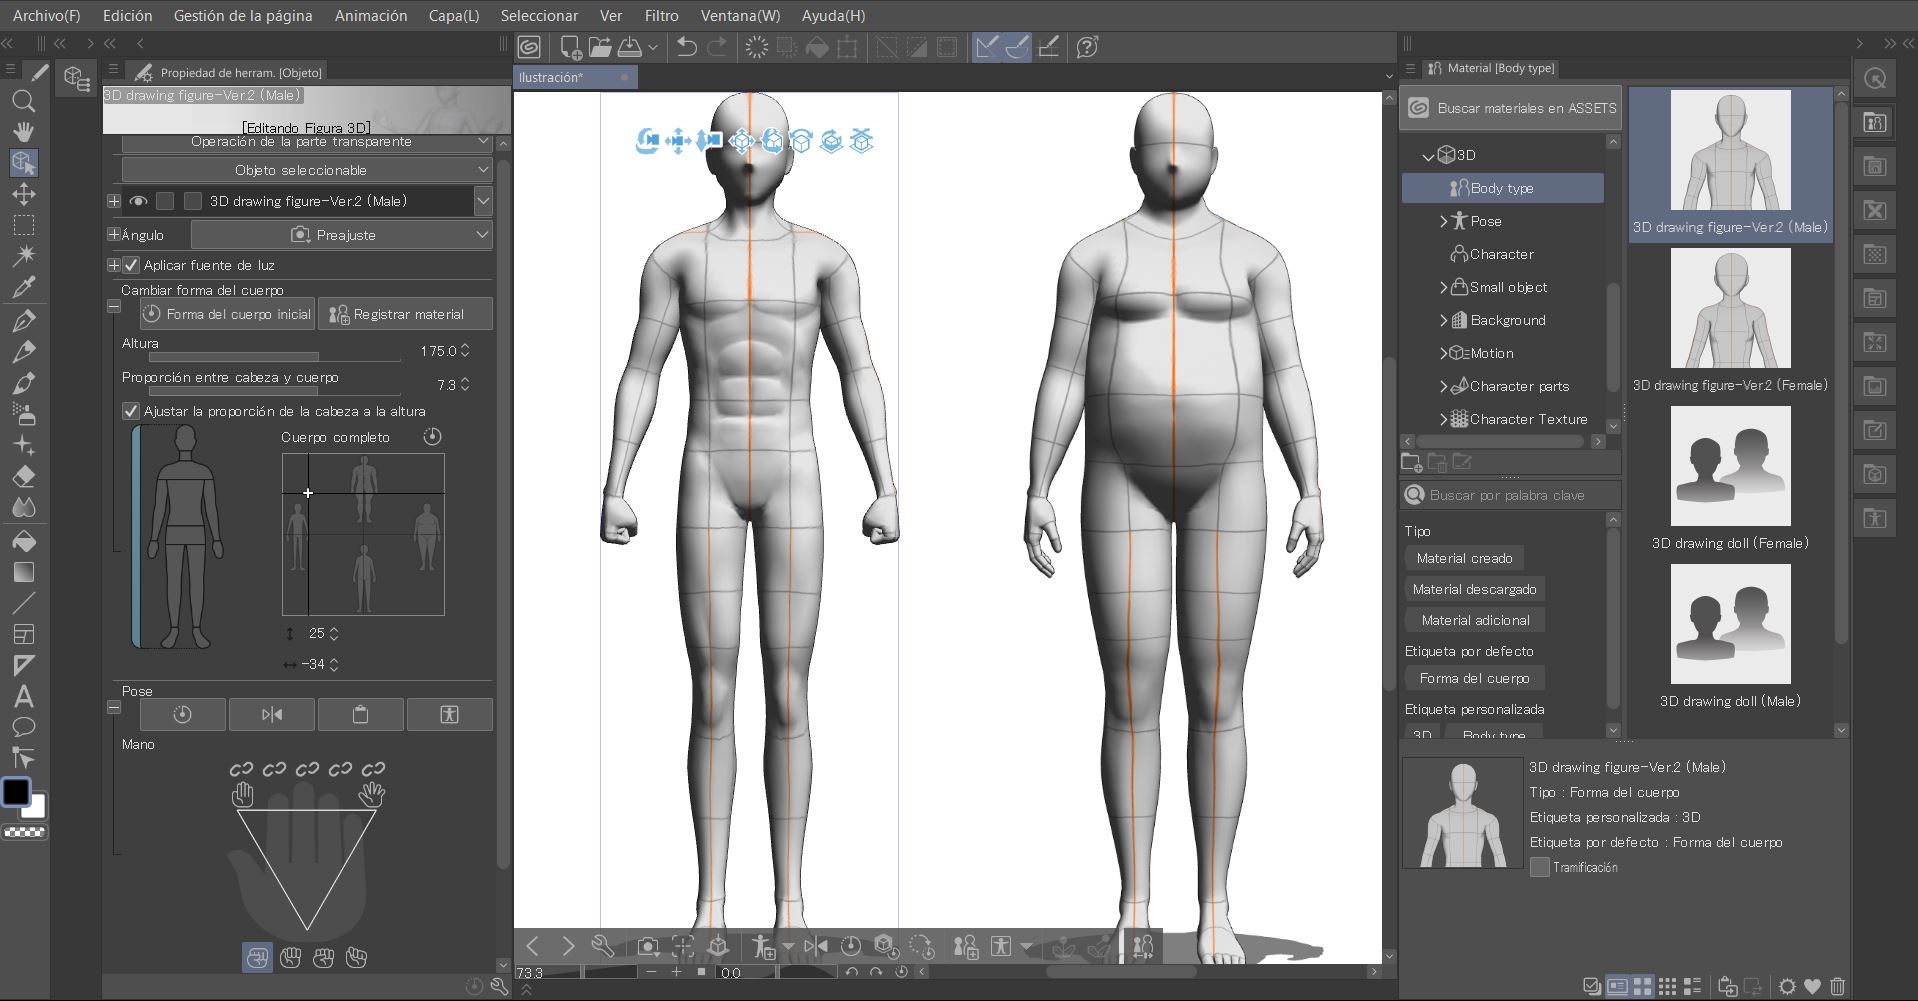Screen dimensions: 1918x1001
Task: Select 3D drawing figure-Ver.2 (Female) thumbnail
Action: 1730,310
